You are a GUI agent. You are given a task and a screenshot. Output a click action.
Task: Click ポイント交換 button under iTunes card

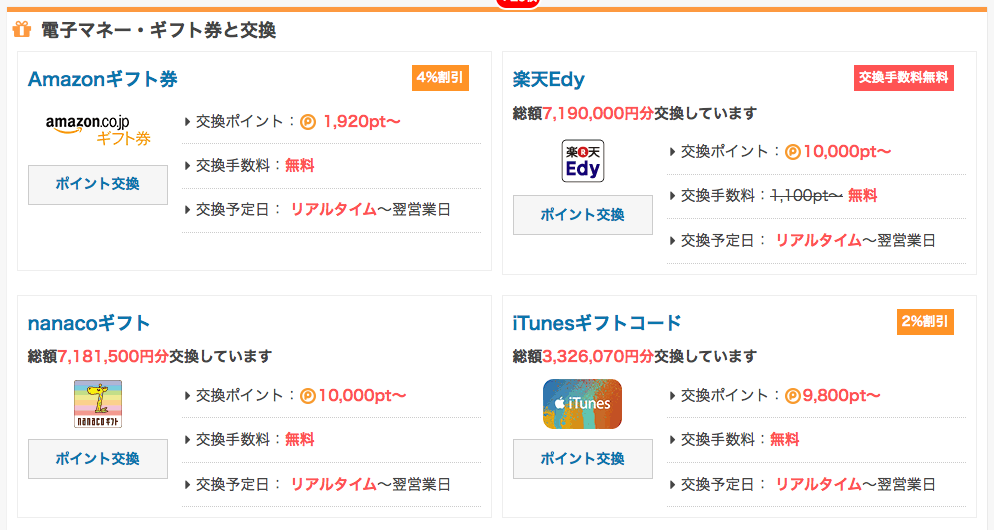tap(583, 459)
